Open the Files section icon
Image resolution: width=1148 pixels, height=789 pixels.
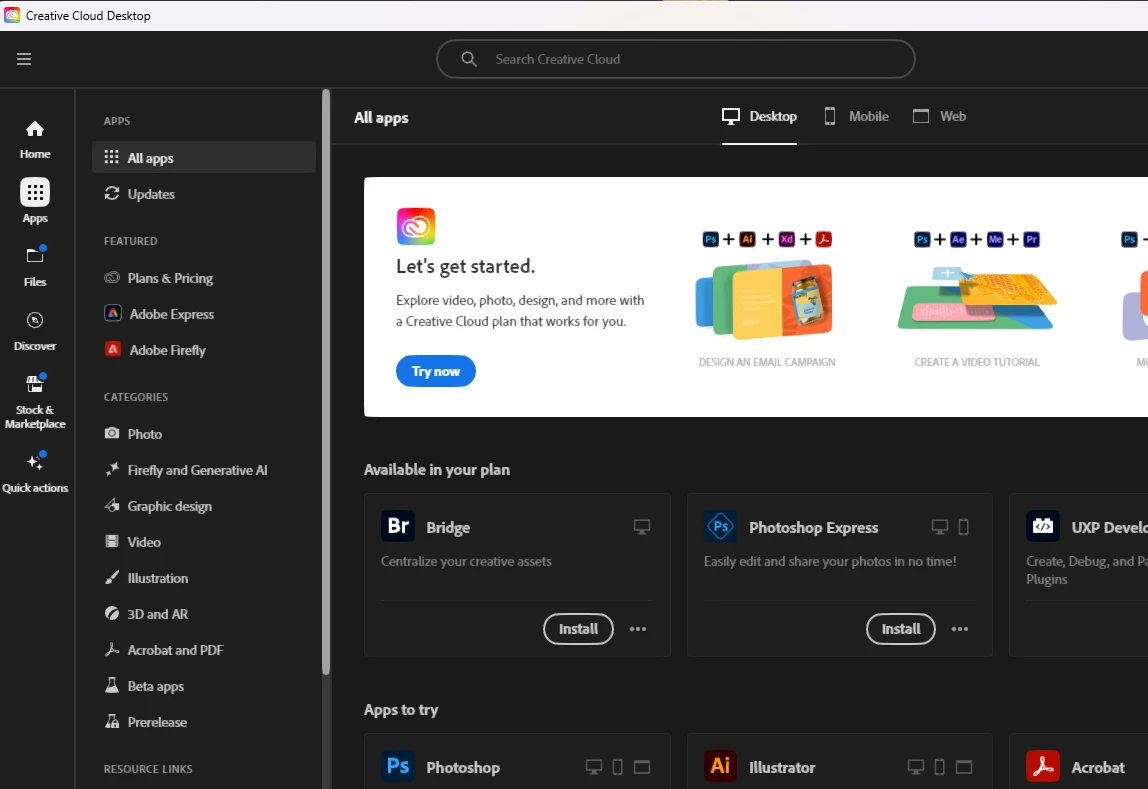34,255
